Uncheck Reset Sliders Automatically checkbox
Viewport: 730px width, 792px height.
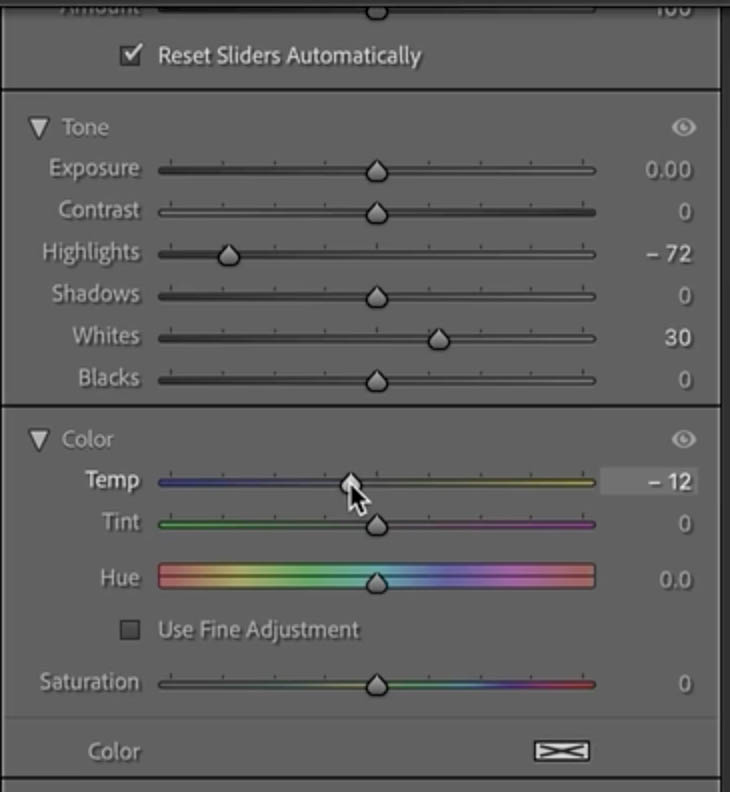tap(131, 55)
